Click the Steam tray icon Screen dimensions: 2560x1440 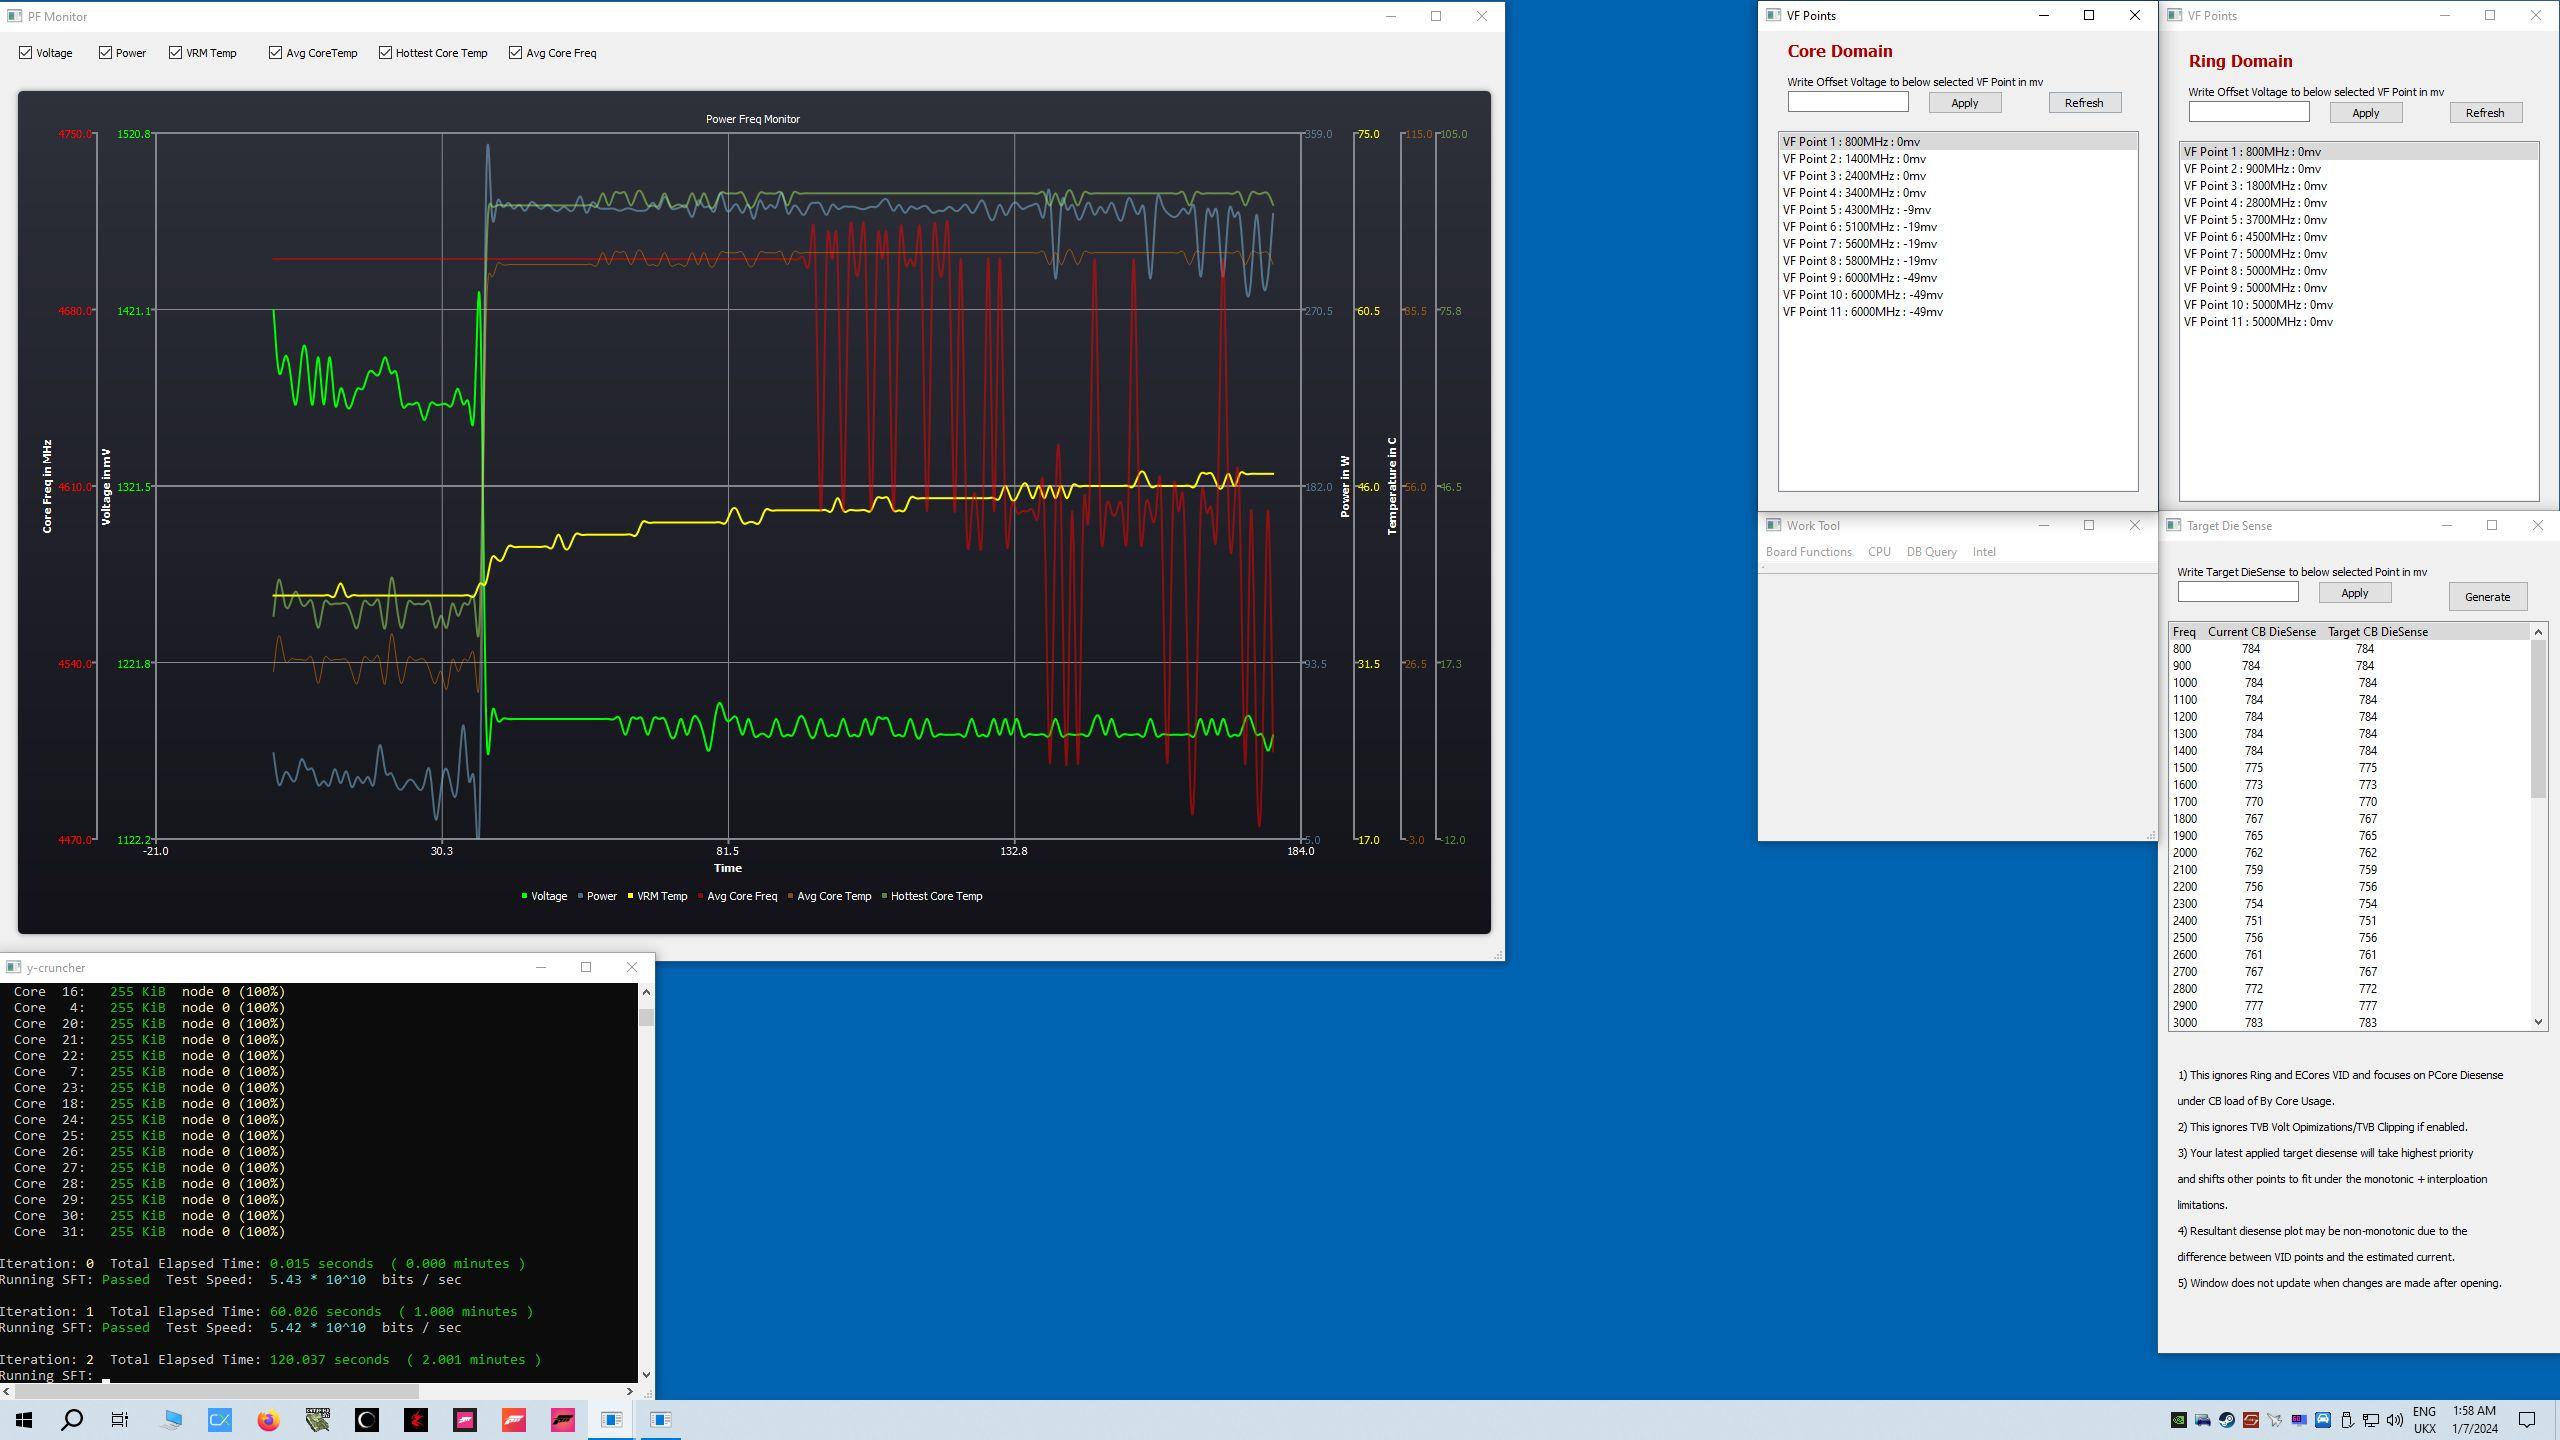[2227, 1419]
